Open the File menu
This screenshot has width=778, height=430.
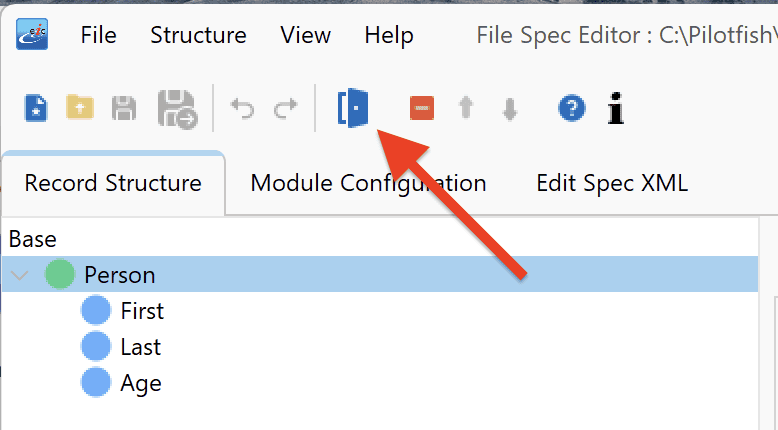coord(99,35)
